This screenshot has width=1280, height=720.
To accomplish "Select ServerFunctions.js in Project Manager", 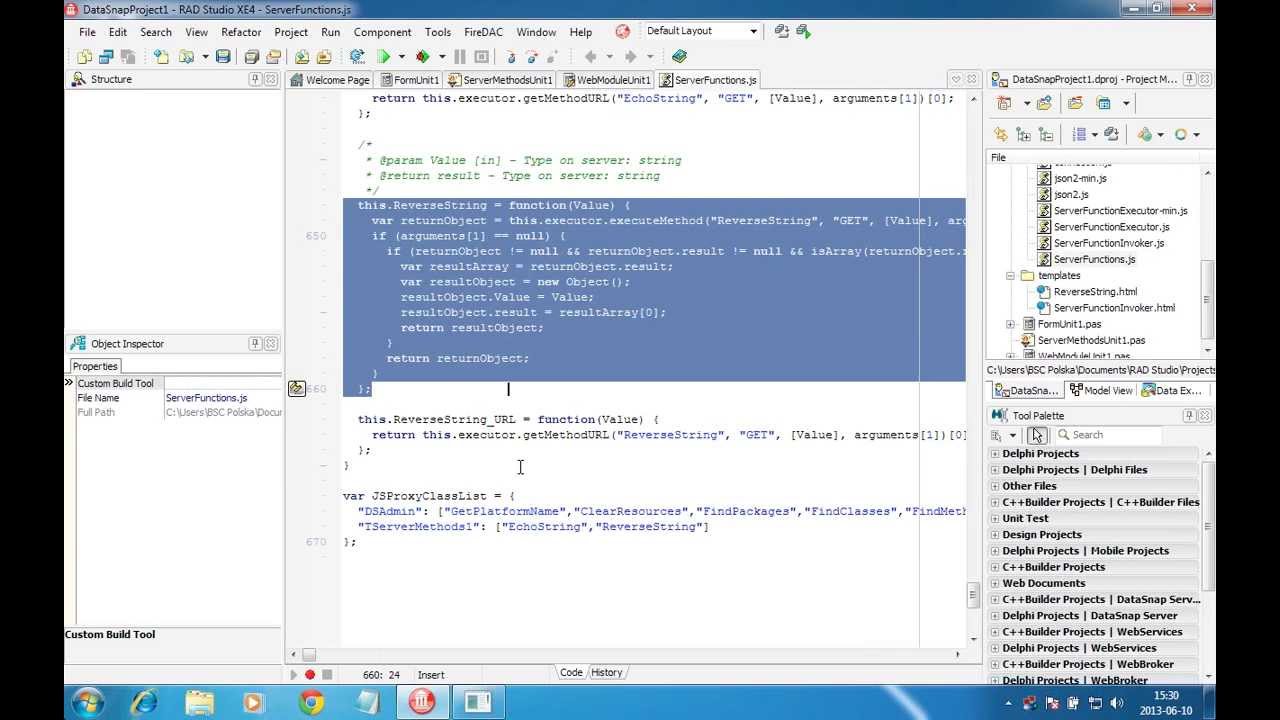I will 1094,259.
